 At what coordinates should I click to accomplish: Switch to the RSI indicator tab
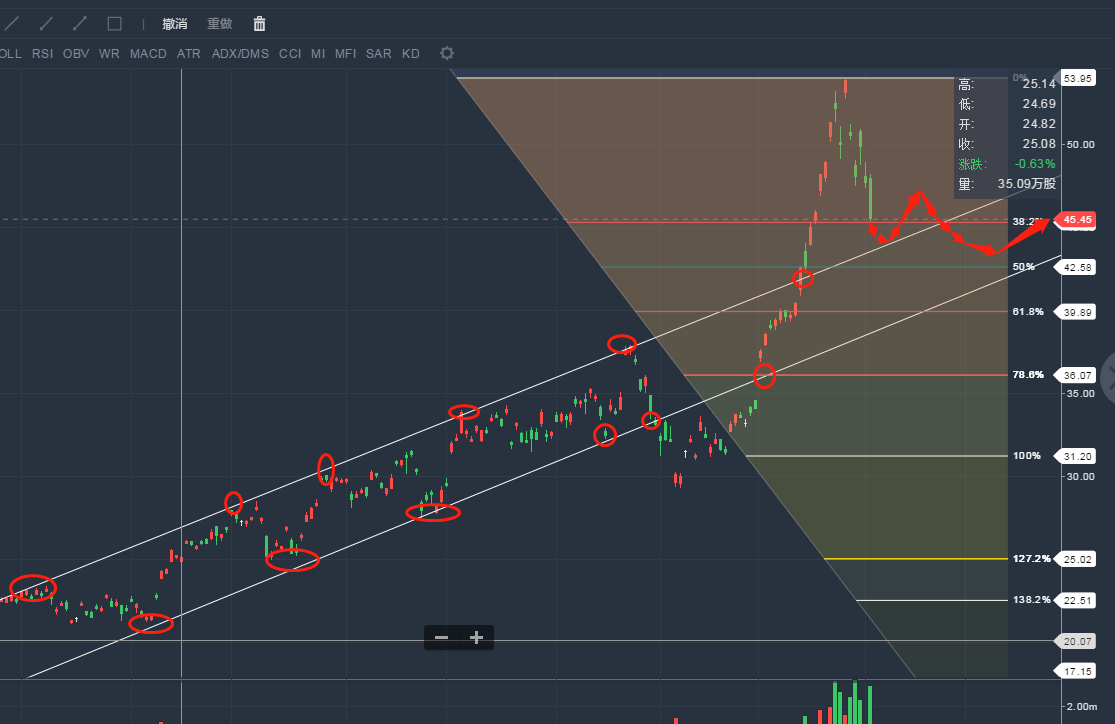43,54
